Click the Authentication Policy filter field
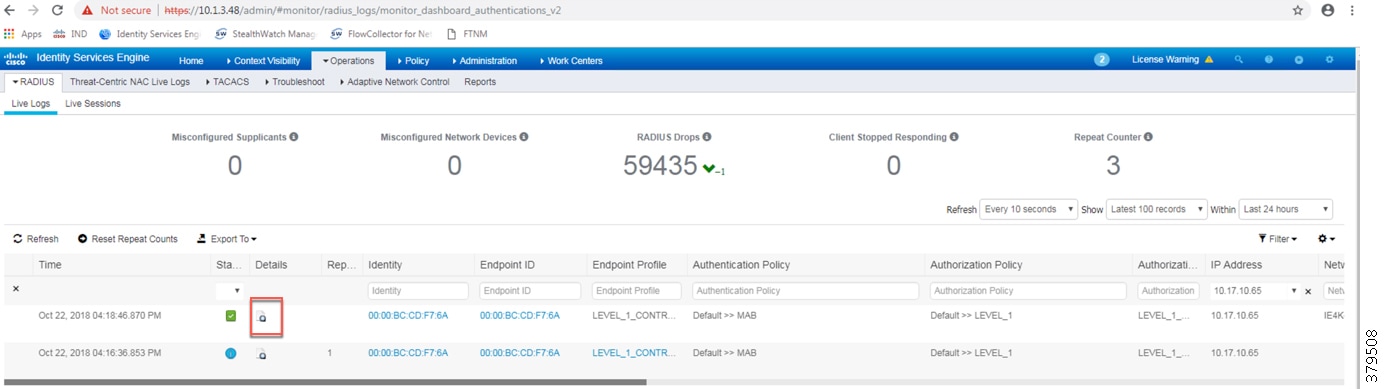1384x389 pixels. tap(805, 291)
